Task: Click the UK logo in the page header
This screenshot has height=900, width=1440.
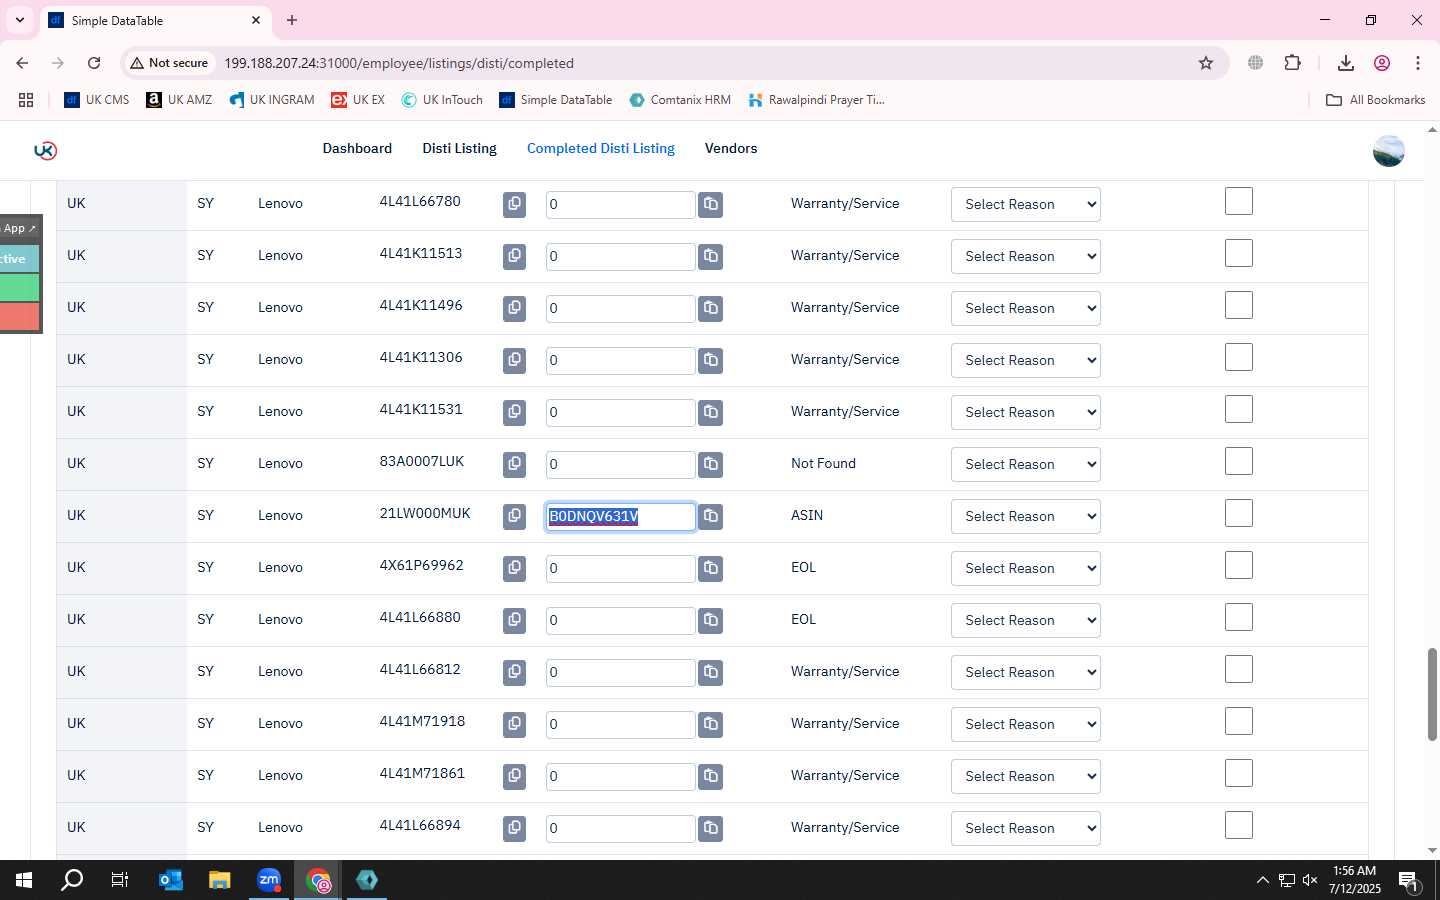Action: (x=45, y=150)
